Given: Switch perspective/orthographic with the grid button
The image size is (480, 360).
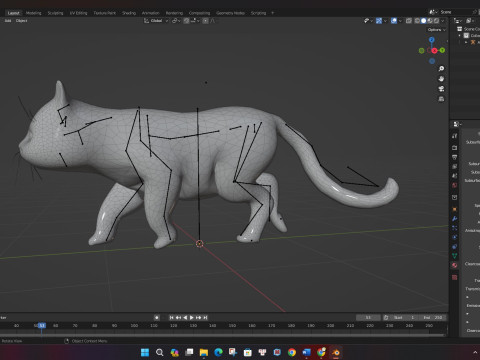Looking at the screenshot, I should point(441,99).
